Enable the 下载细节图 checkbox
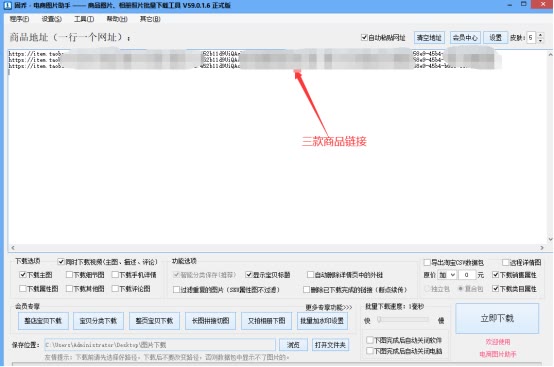 (69, 274)
